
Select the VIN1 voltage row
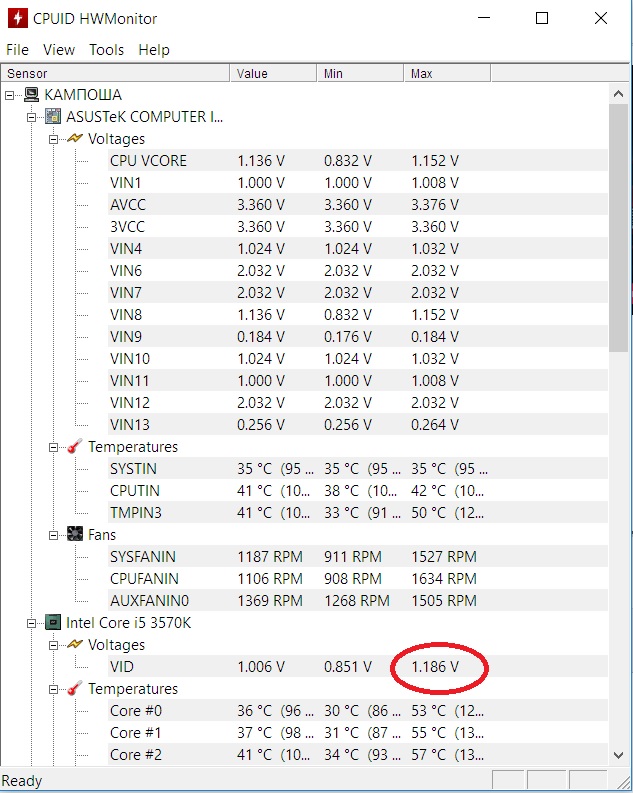357,182
